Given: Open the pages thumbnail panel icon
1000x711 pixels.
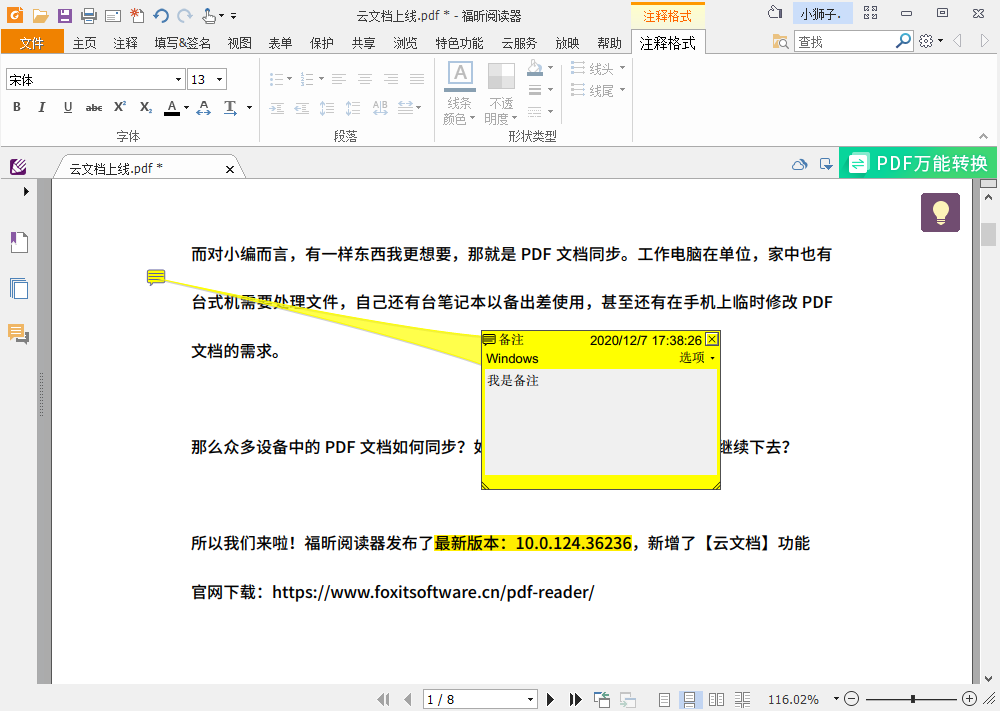Looking at the screenshot, I should click(19, 288).
